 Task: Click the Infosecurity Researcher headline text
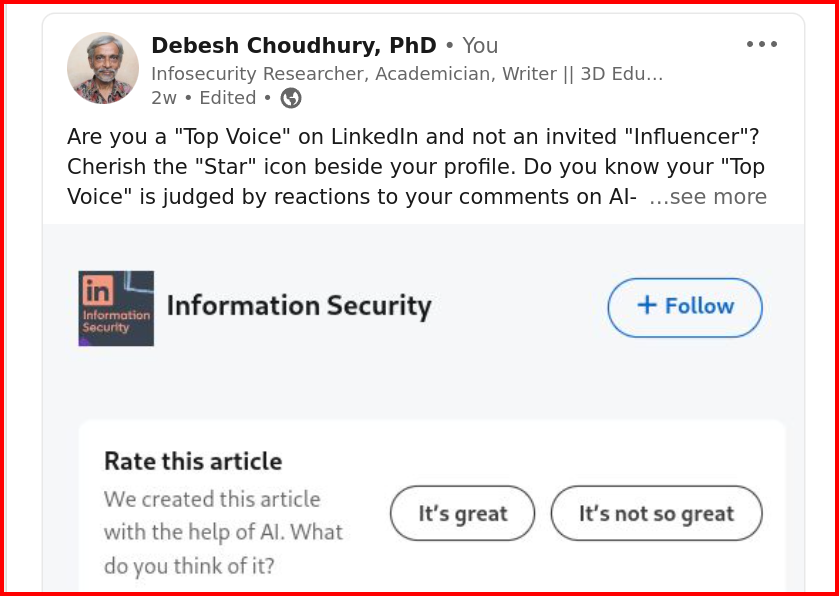pyautogui.click(x=407, y=74)
